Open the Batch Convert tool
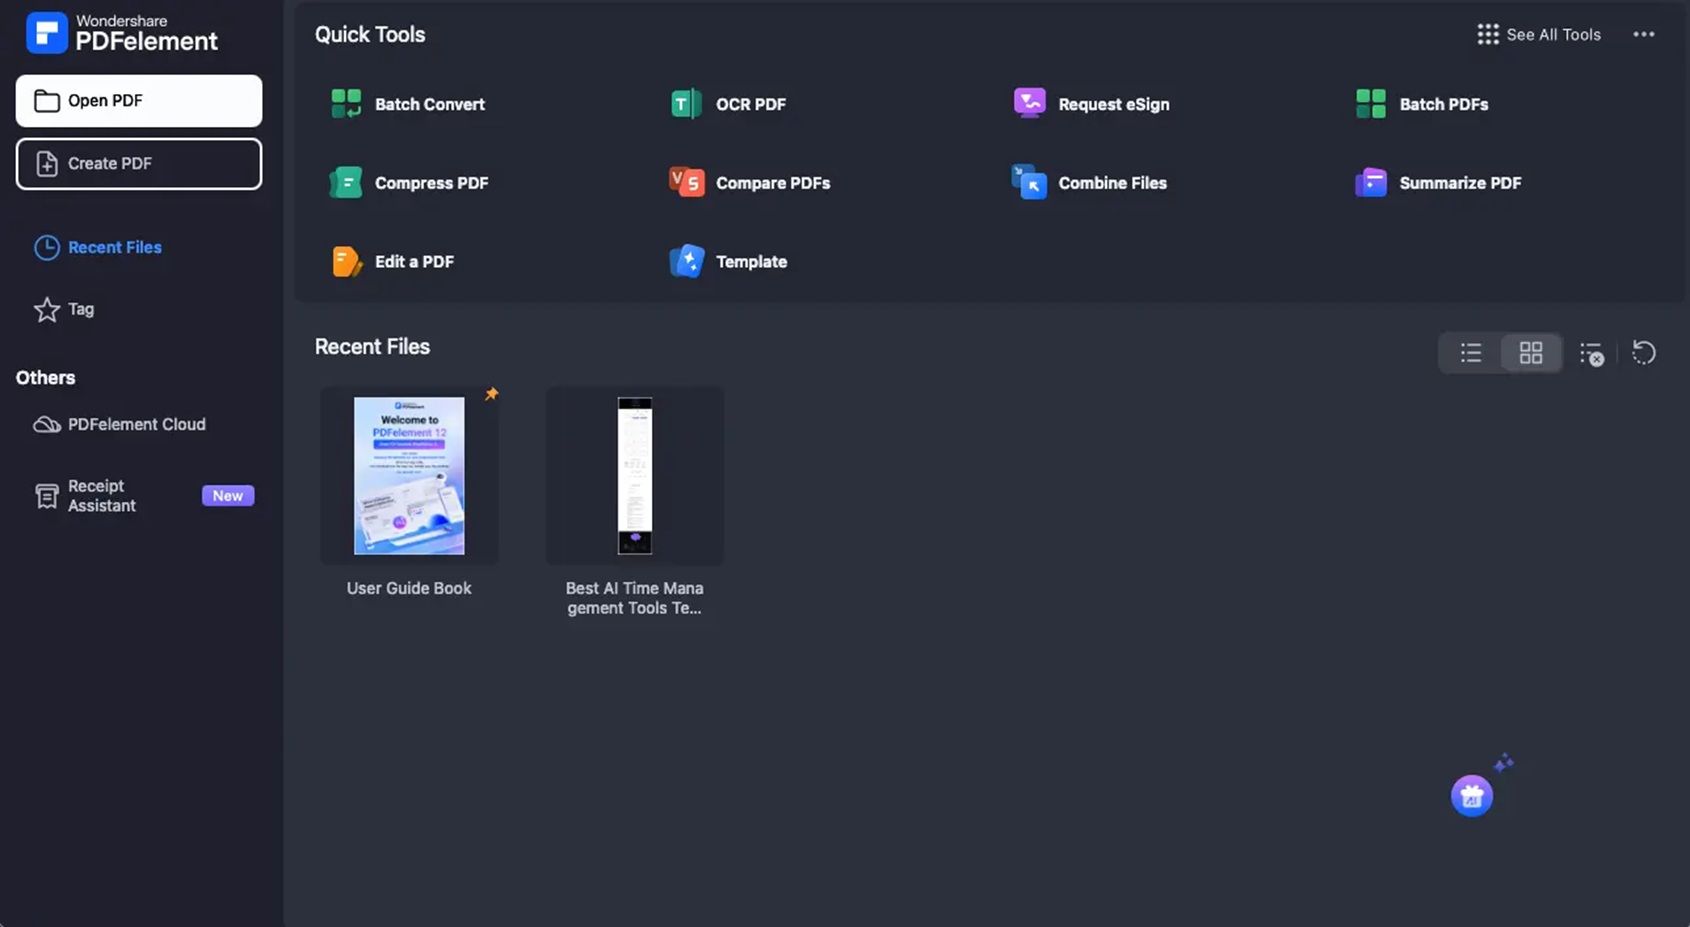The width and height of the screenshot is (1690, 927). [407, 104]
